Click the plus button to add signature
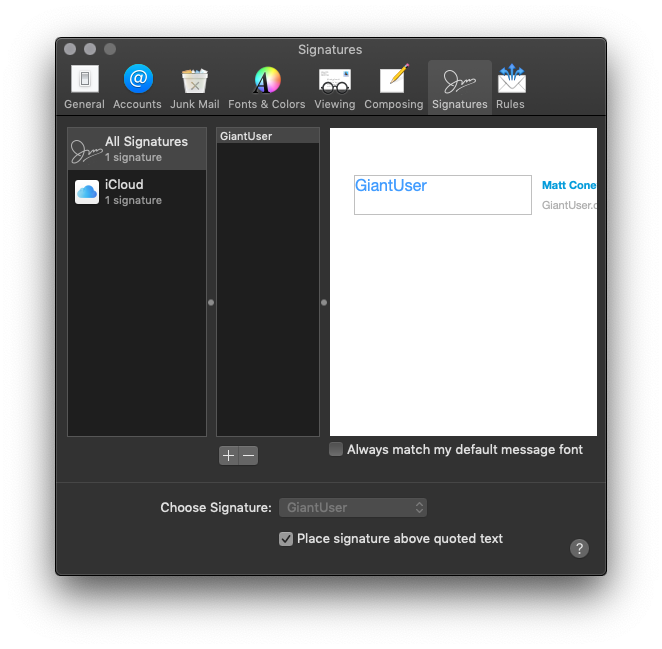The width and height of the screenshot is (662, 649). [x=228, y=456]
